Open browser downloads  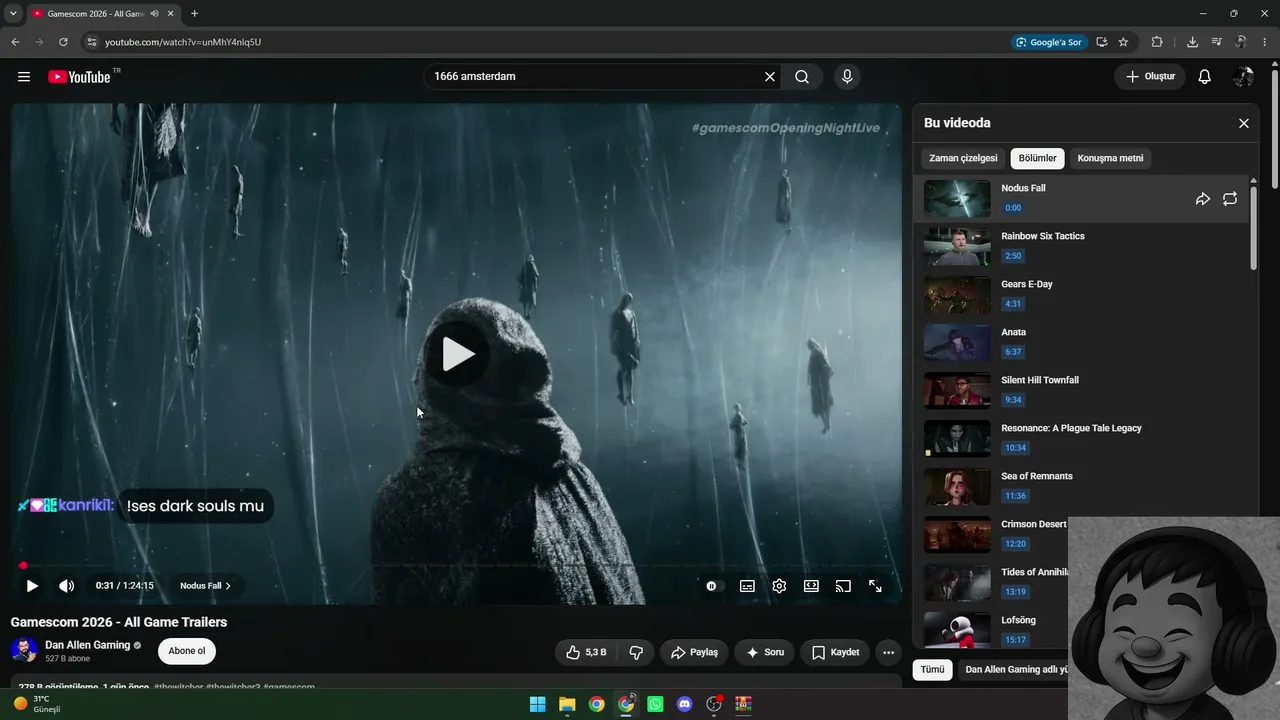tap(1192, 42)
